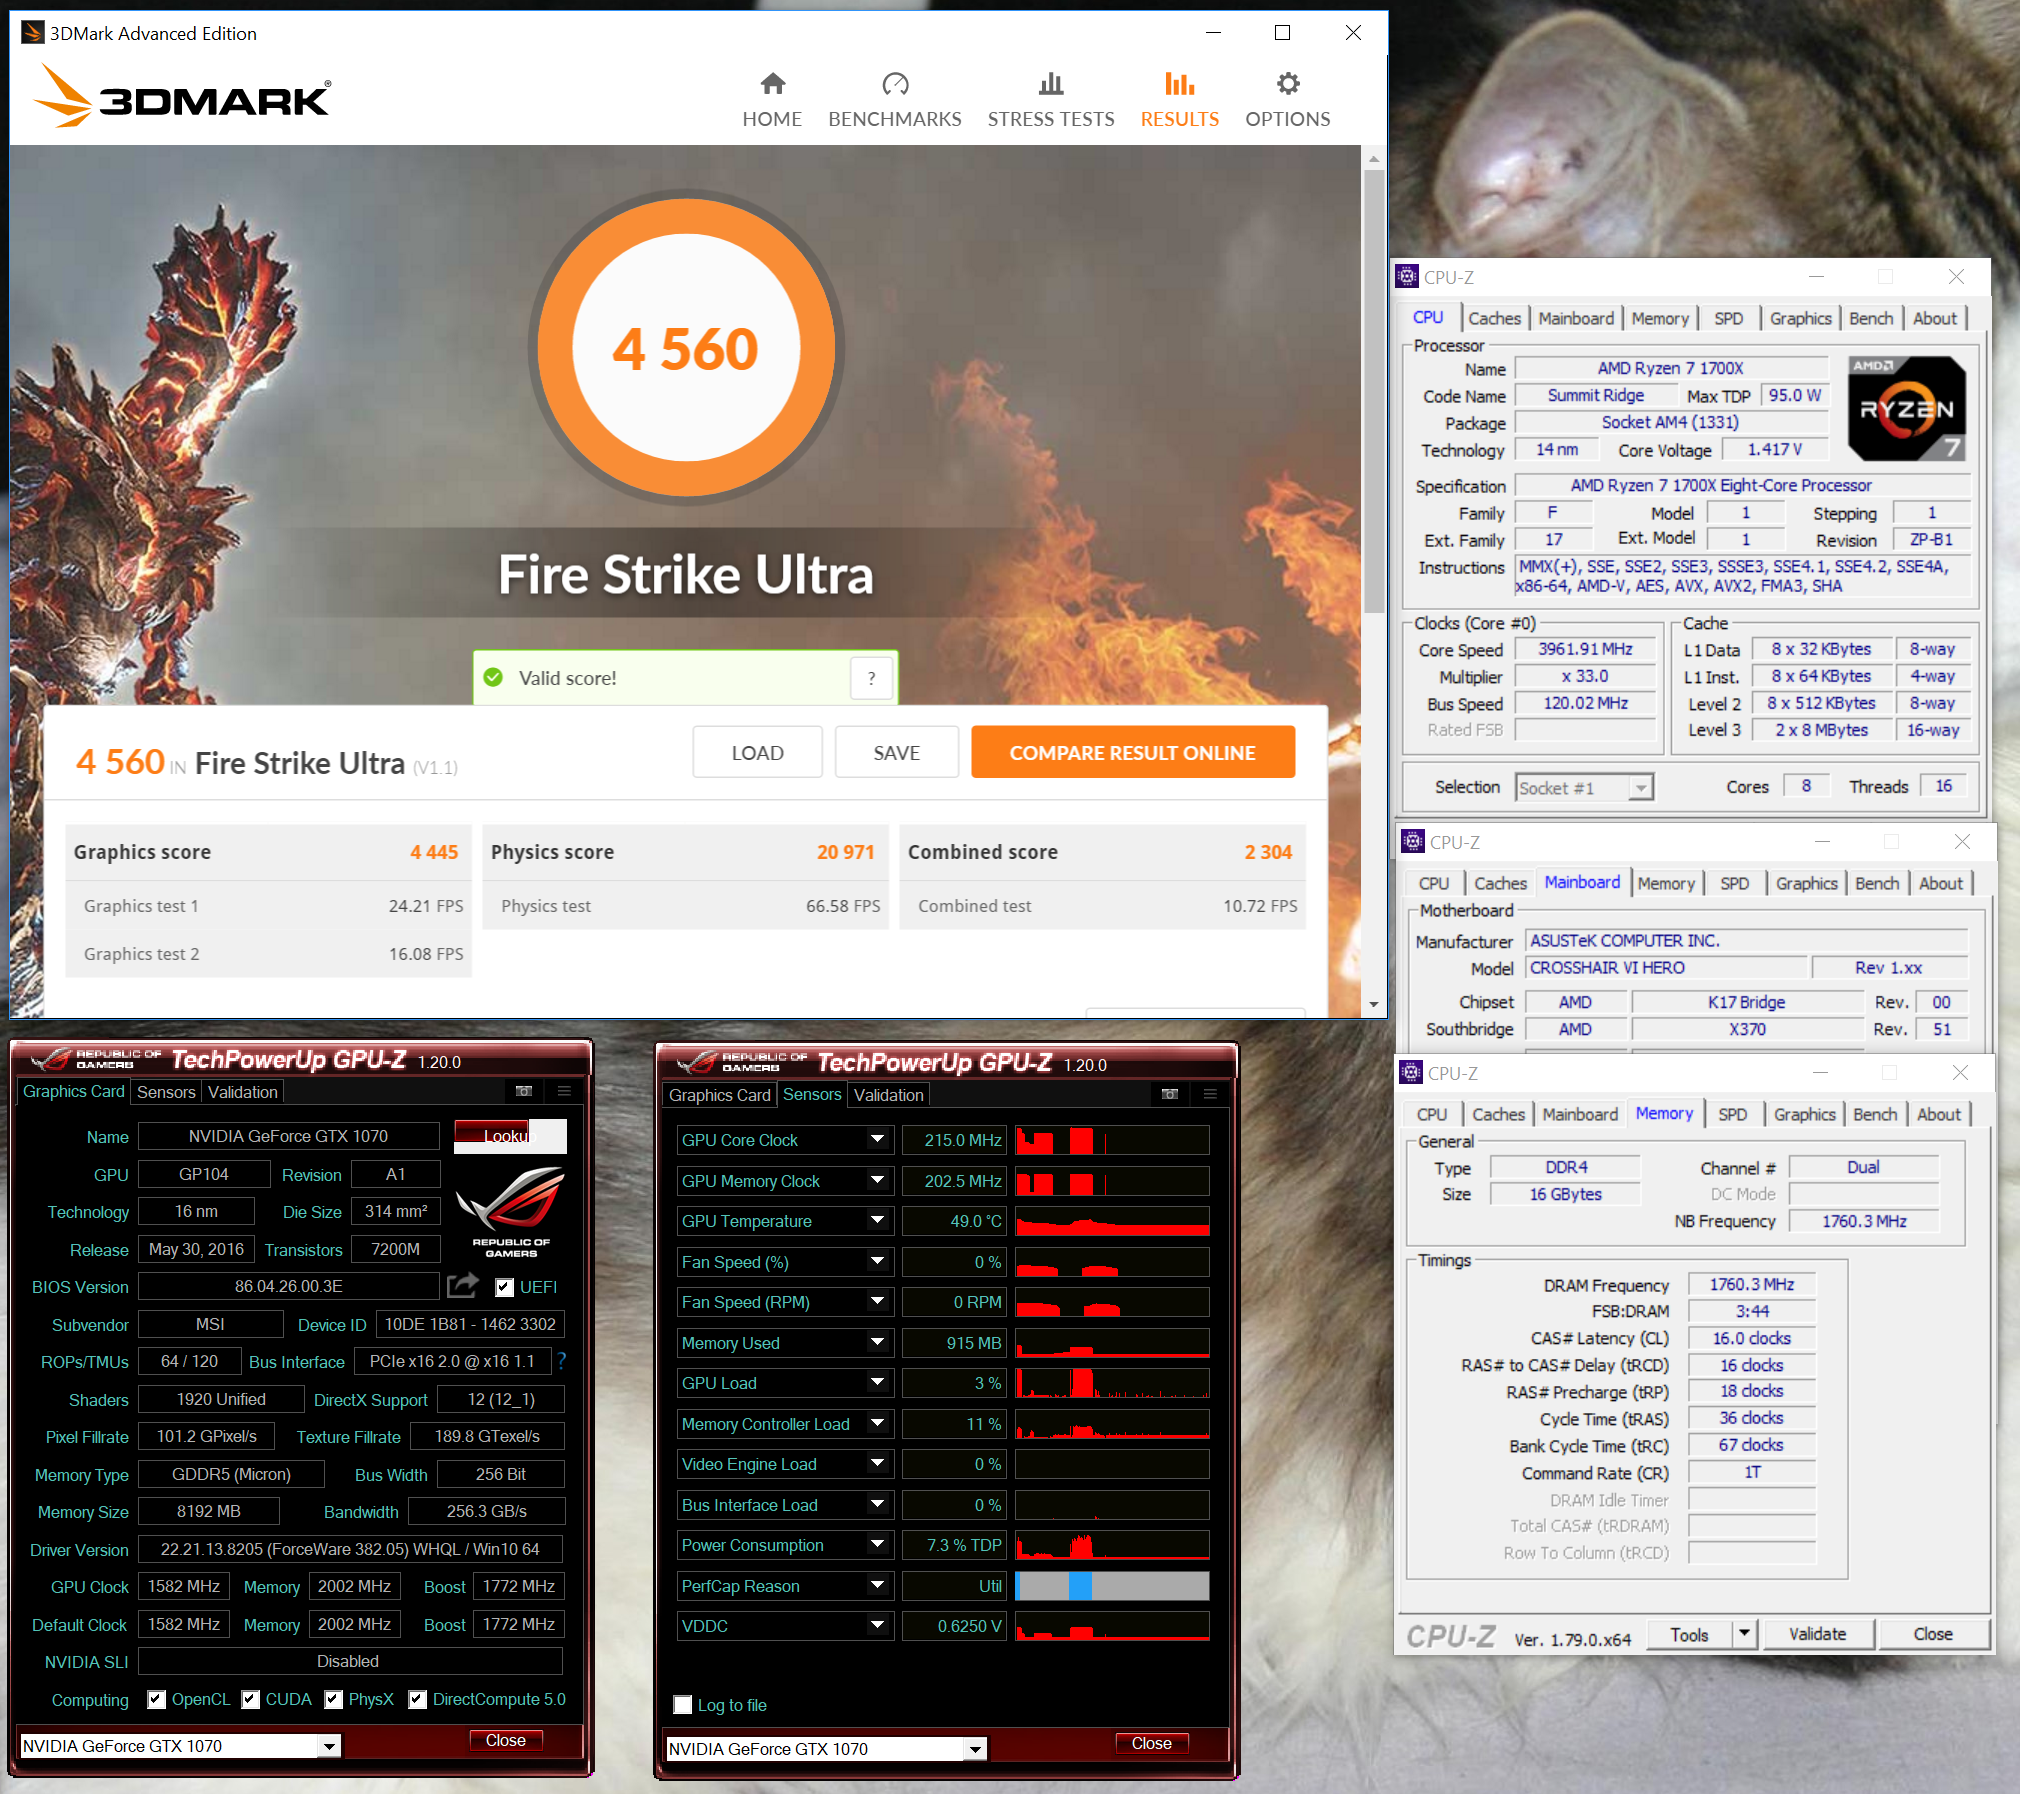Open the CPU-Z Tools dropdown arrow
Viewport: 2020px width, 1794px height.
click(1744, 1633)
